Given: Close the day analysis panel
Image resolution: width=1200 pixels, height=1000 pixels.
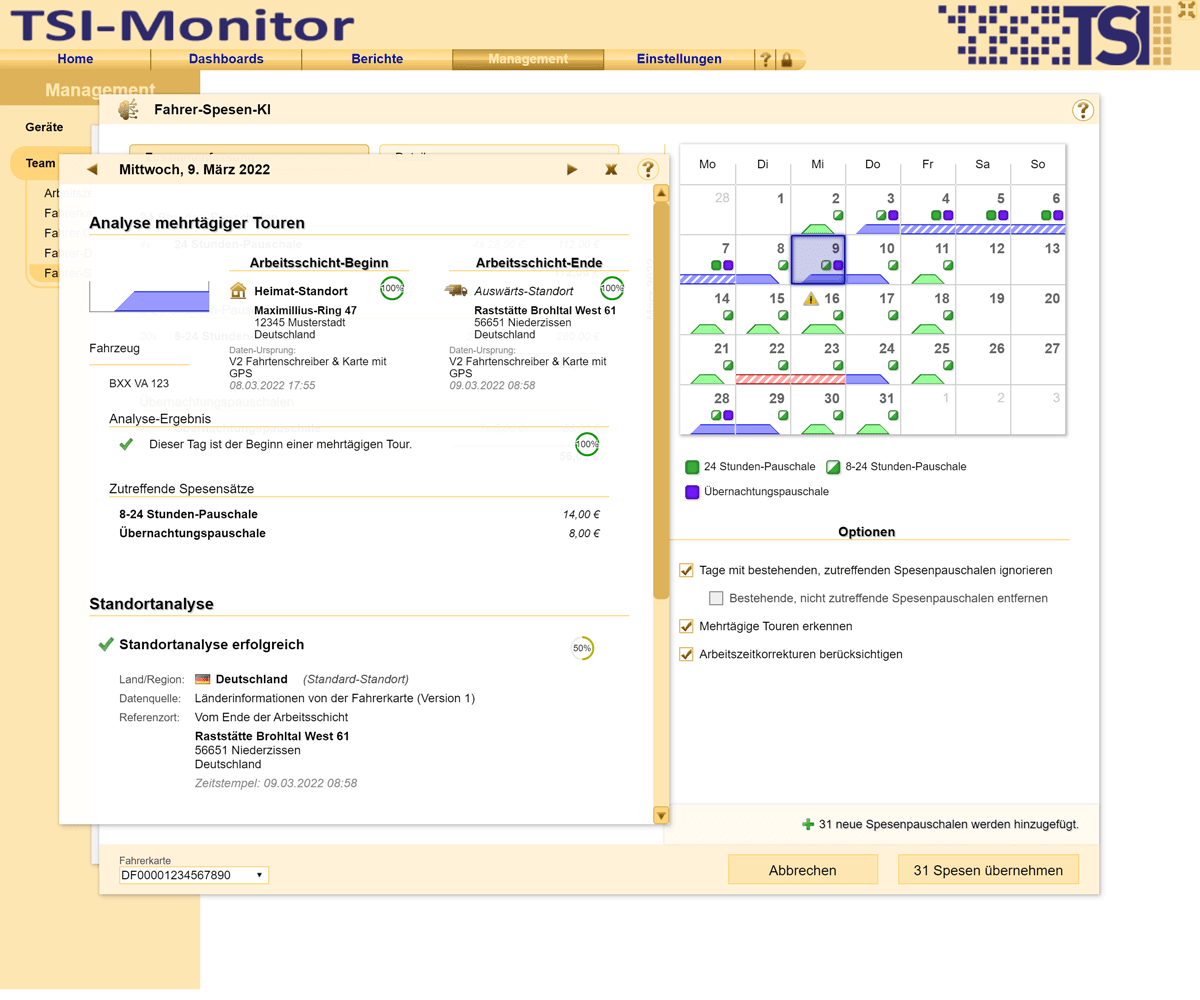Looking at the screenshot, I should (x=611, y=170).
